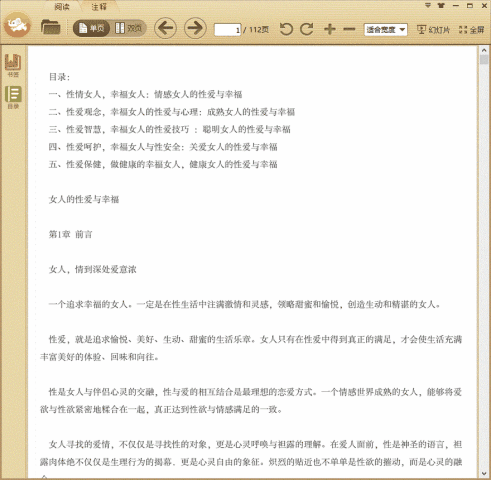Enter fullscreen (全屏) mode
The height and width of the screenshot is (480, 491).
tap(471, 30)
